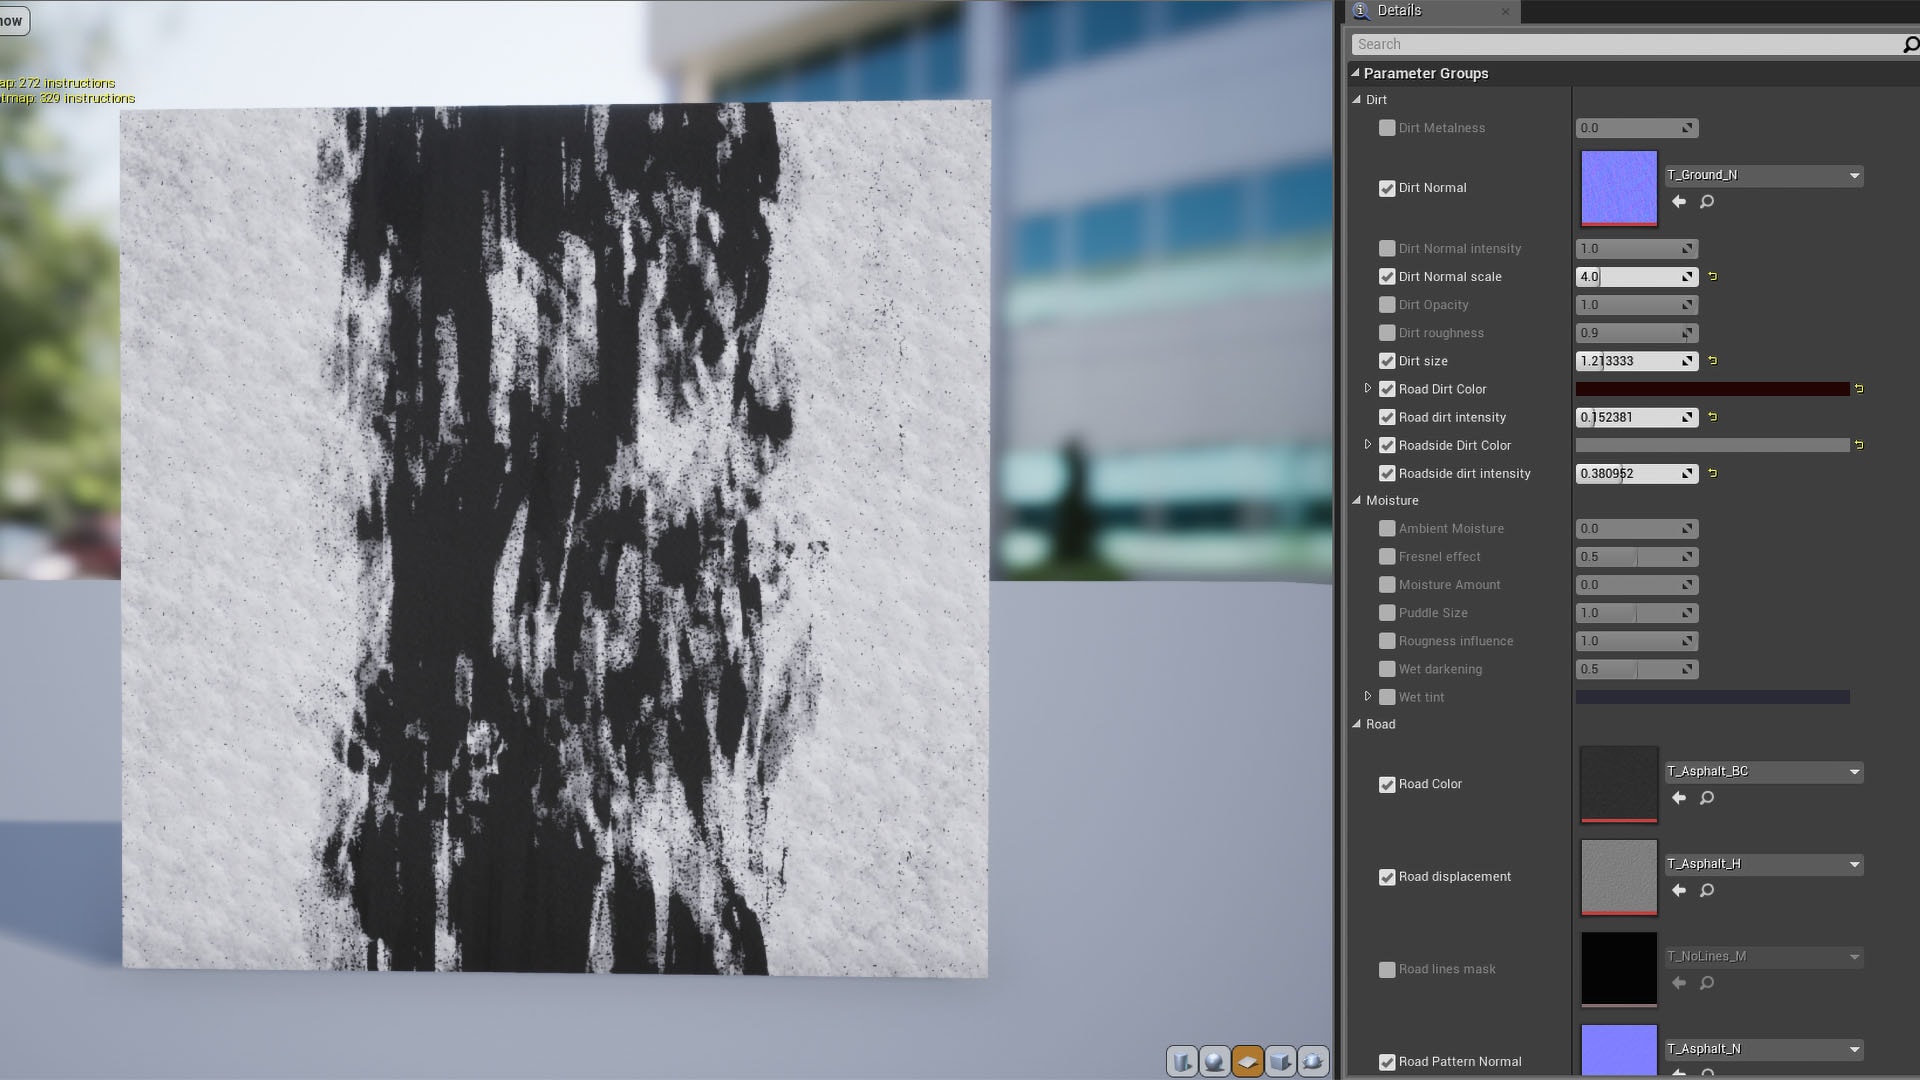1920x1080 pixels.
Task: Click the Details search magnifier icon
Action: tap(1909, 44)
